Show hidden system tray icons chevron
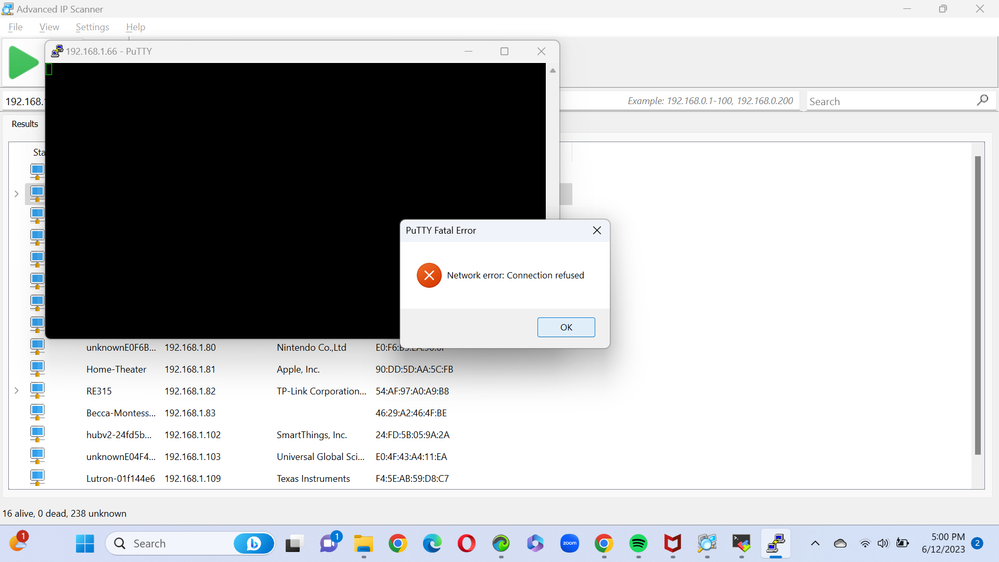 [x=815, y=544]
